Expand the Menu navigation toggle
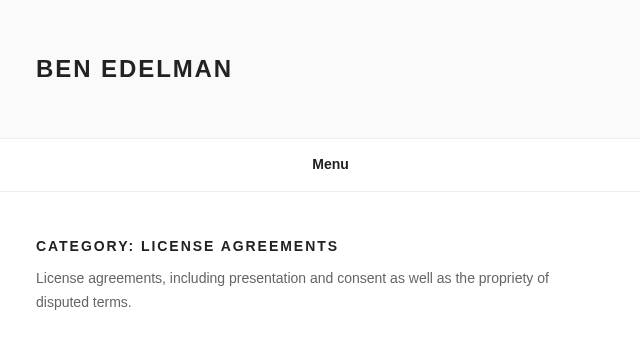 [x=330, y=164]
